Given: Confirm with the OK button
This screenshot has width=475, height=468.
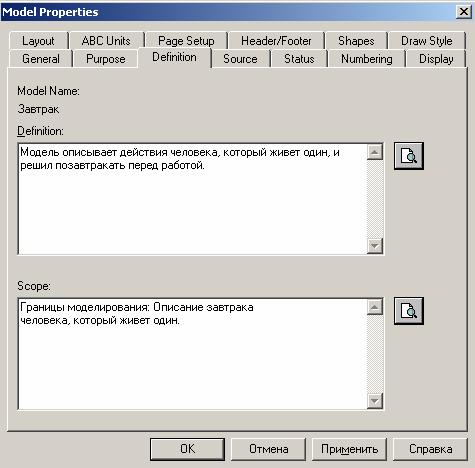Looking at the screenshot, I should [x=187, y=449].
